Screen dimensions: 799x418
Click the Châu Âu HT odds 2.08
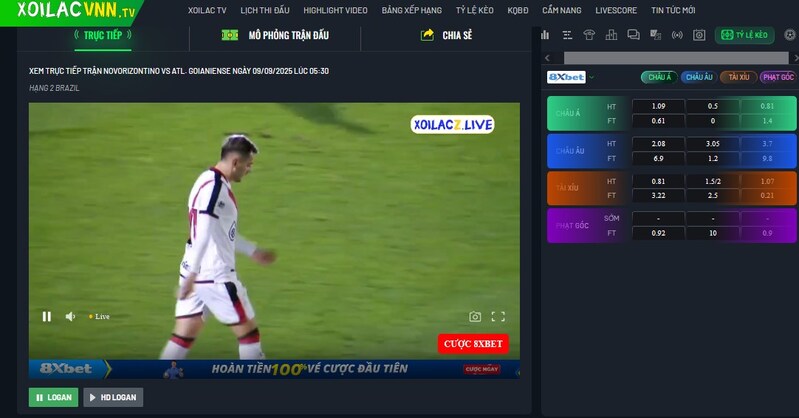(x=658, y=144)
